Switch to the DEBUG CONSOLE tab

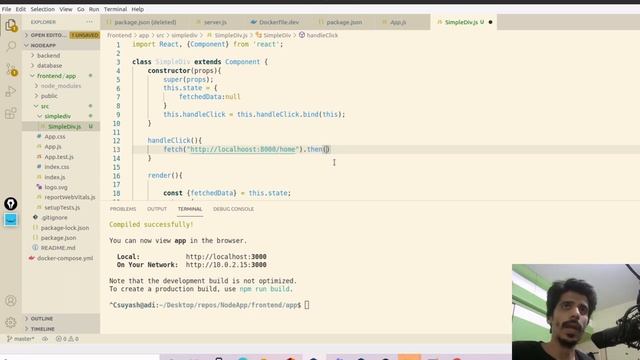click(233, 209)
